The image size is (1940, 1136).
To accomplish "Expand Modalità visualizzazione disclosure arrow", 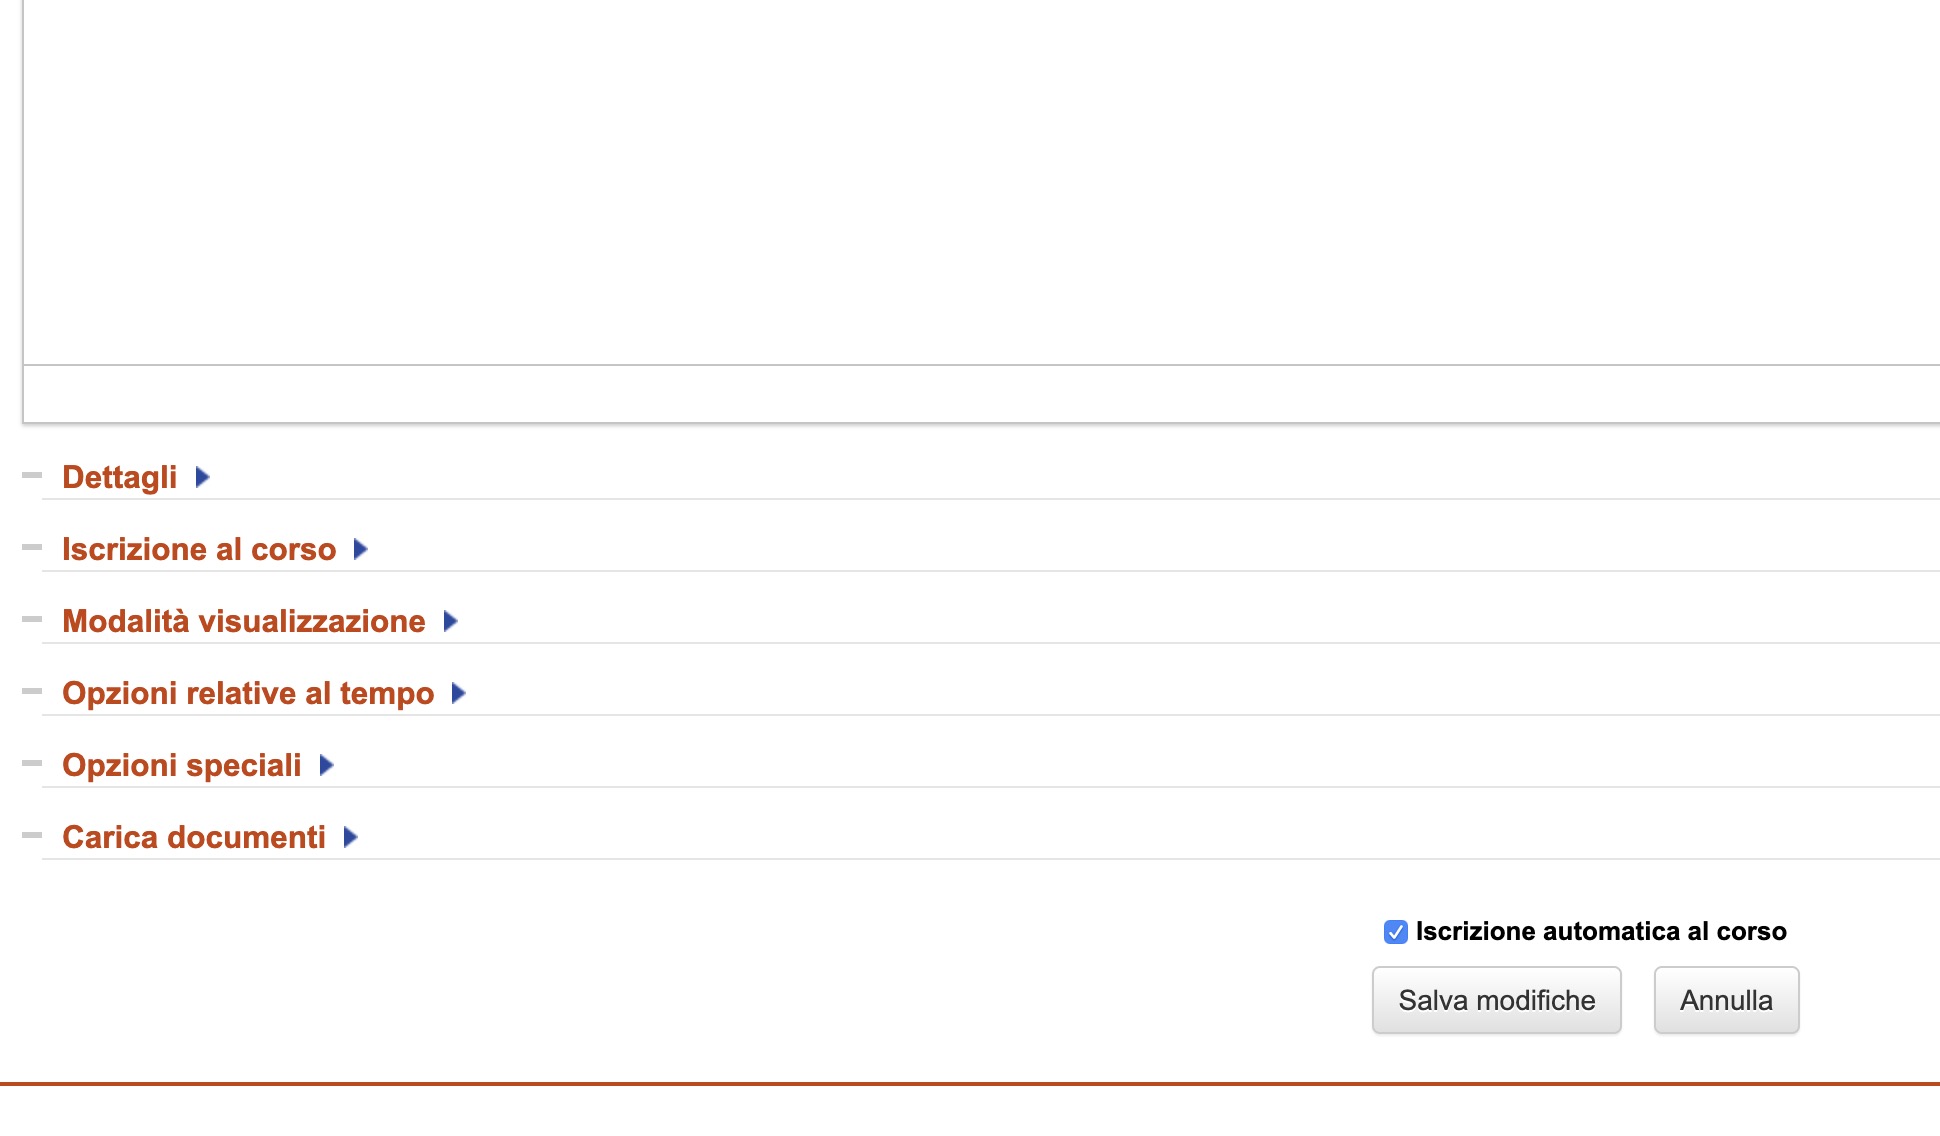I will pos(450,621).
